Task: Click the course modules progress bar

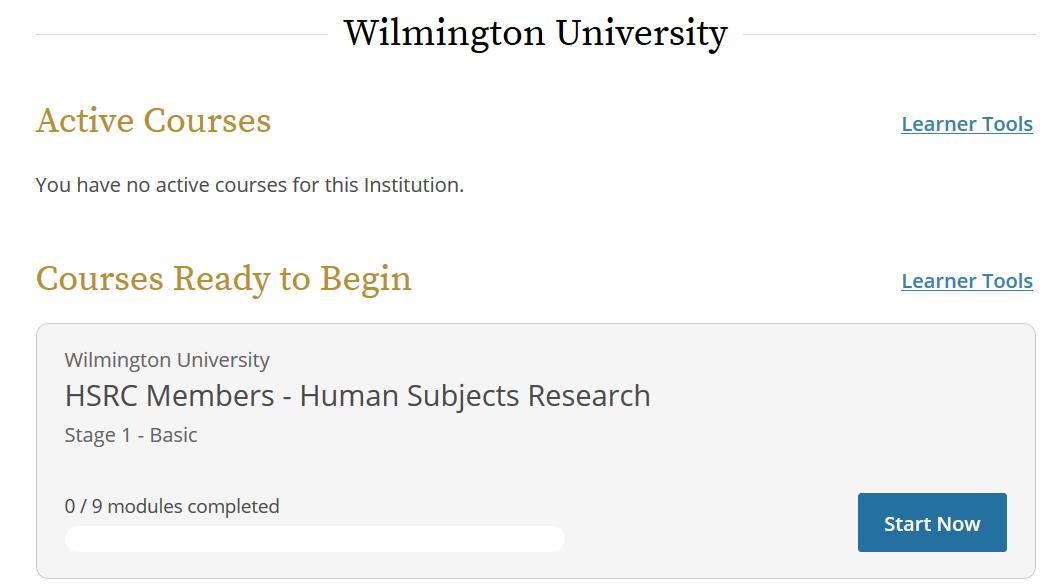Action: click(315, 540)
